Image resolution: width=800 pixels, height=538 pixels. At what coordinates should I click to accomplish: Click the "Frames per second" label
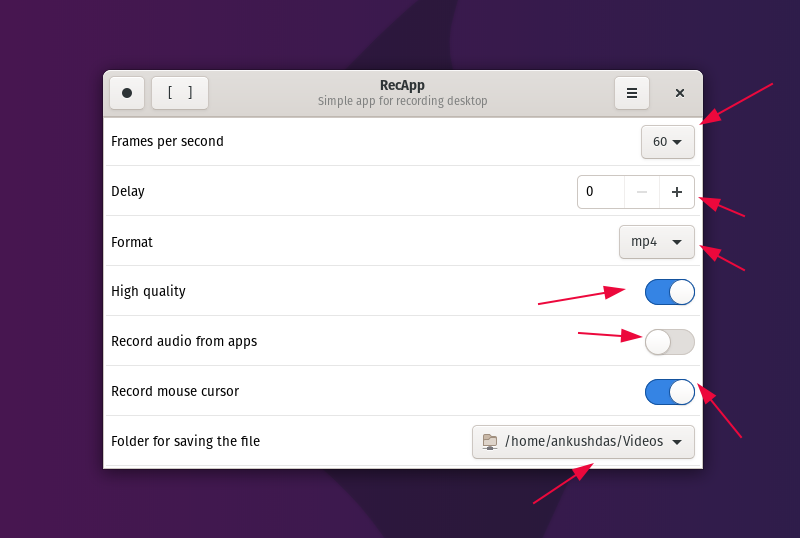167,141
